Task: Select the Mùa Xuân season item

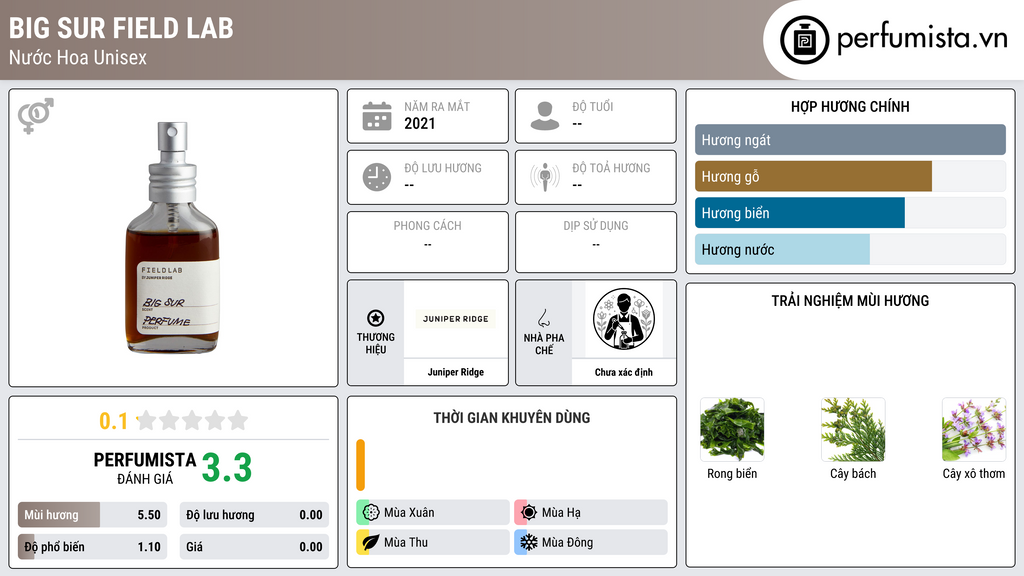Action: (x=433, y=513)
